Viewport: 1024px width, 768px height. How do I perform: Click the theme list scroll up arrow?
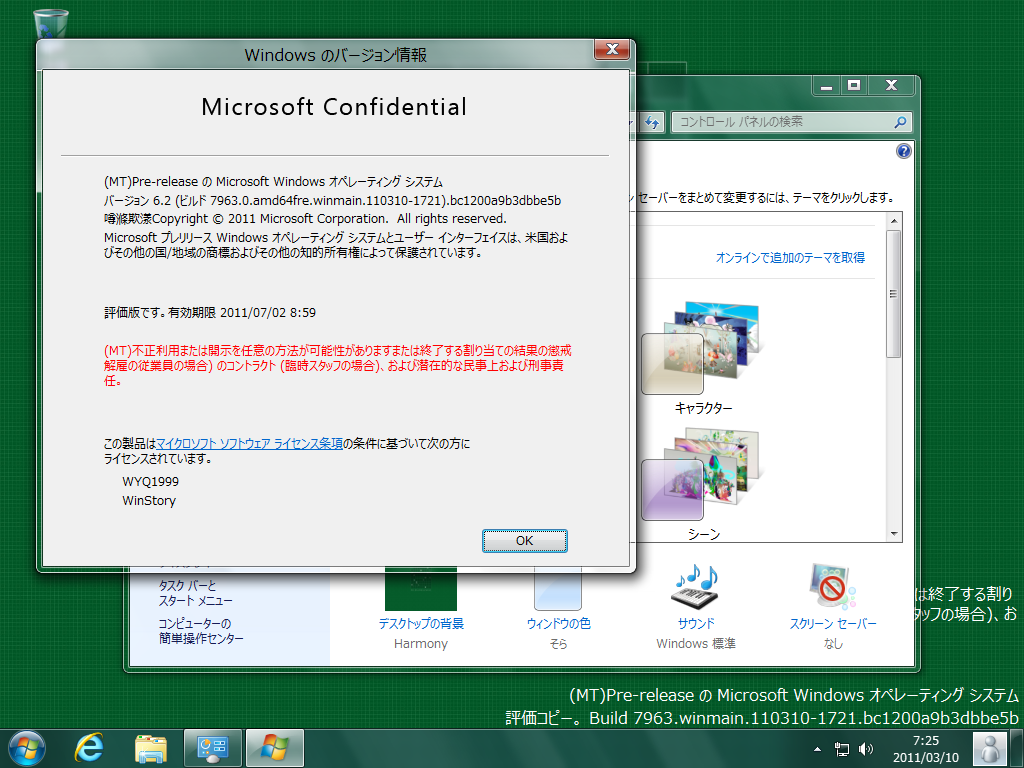tap(894, 221)
